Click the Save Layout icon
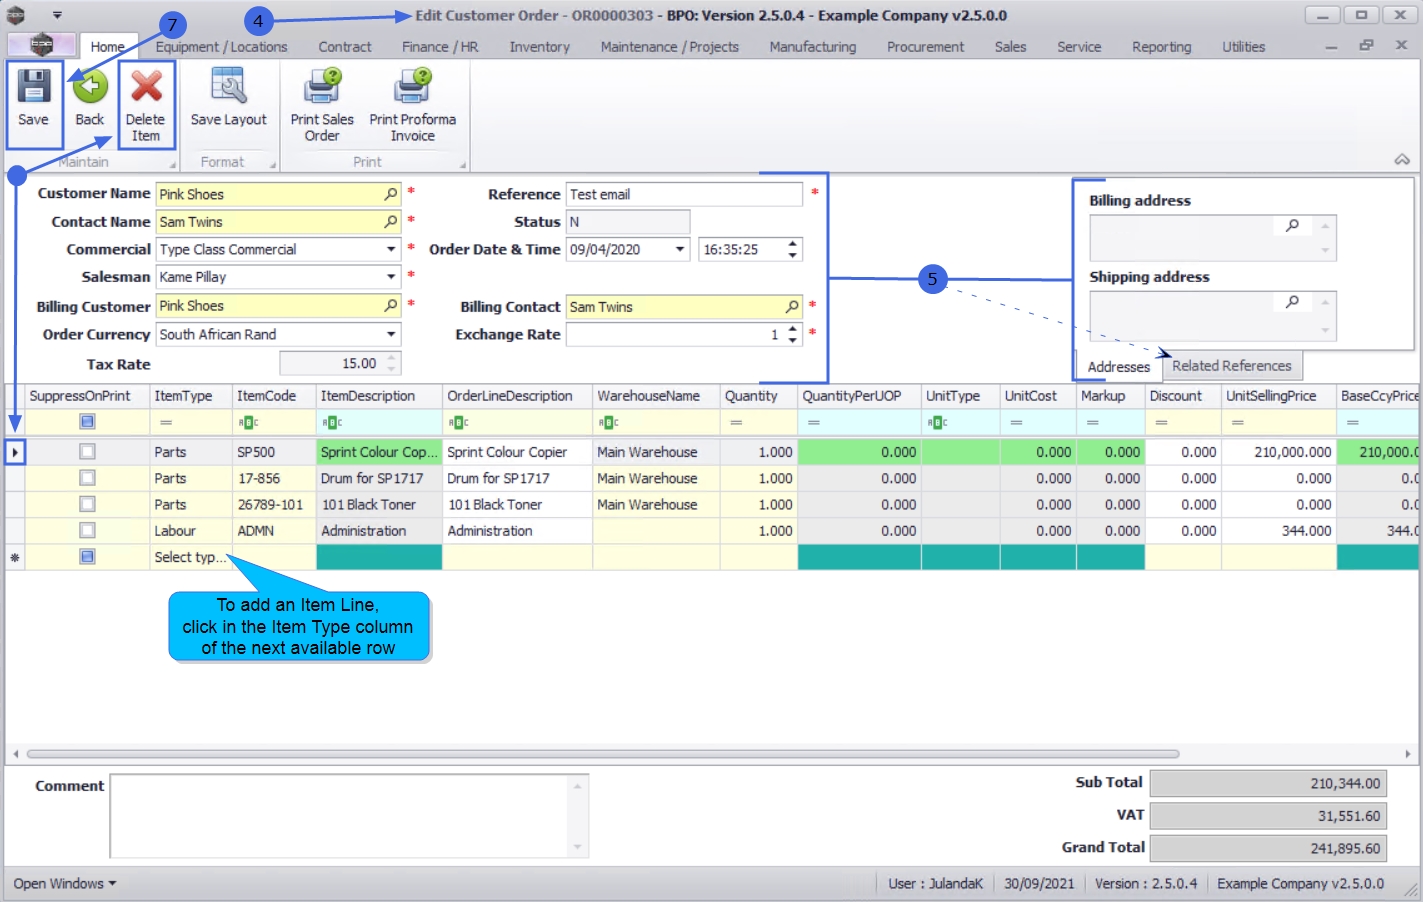This screenshot has height=902, width=1423. click(228, 88)
